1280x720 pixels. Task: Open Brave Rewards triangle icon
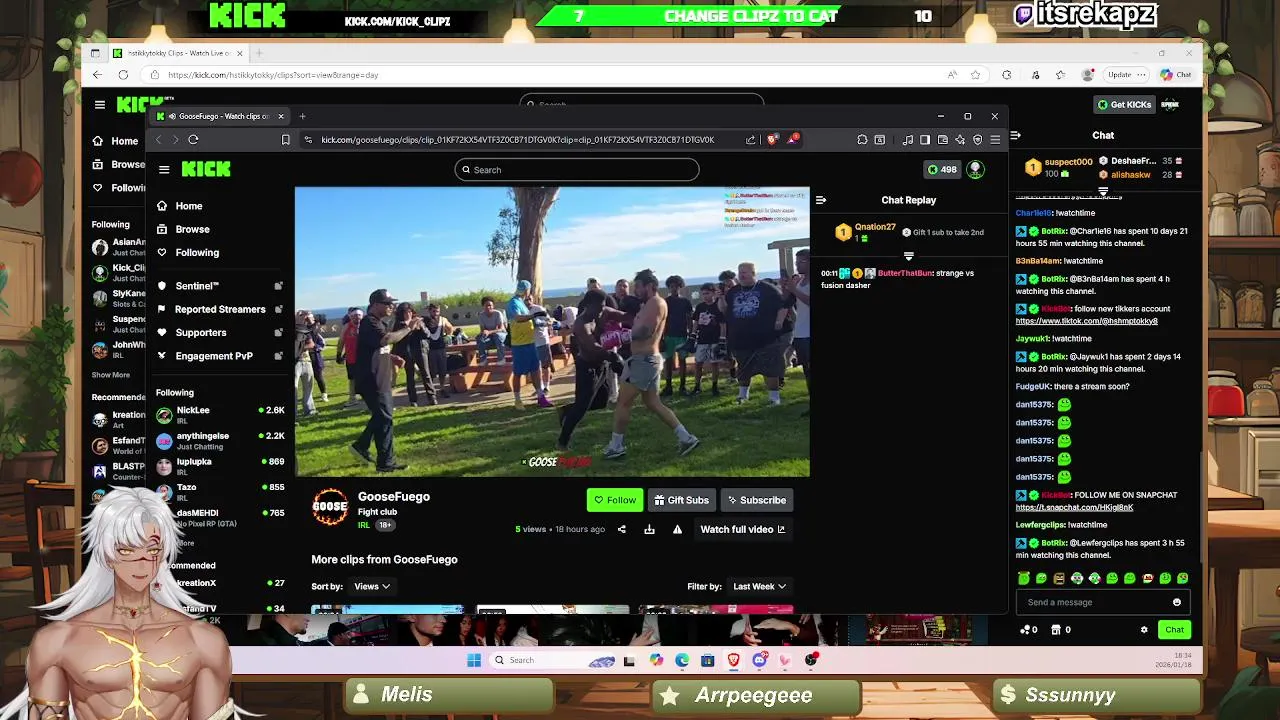coord(792,139)
